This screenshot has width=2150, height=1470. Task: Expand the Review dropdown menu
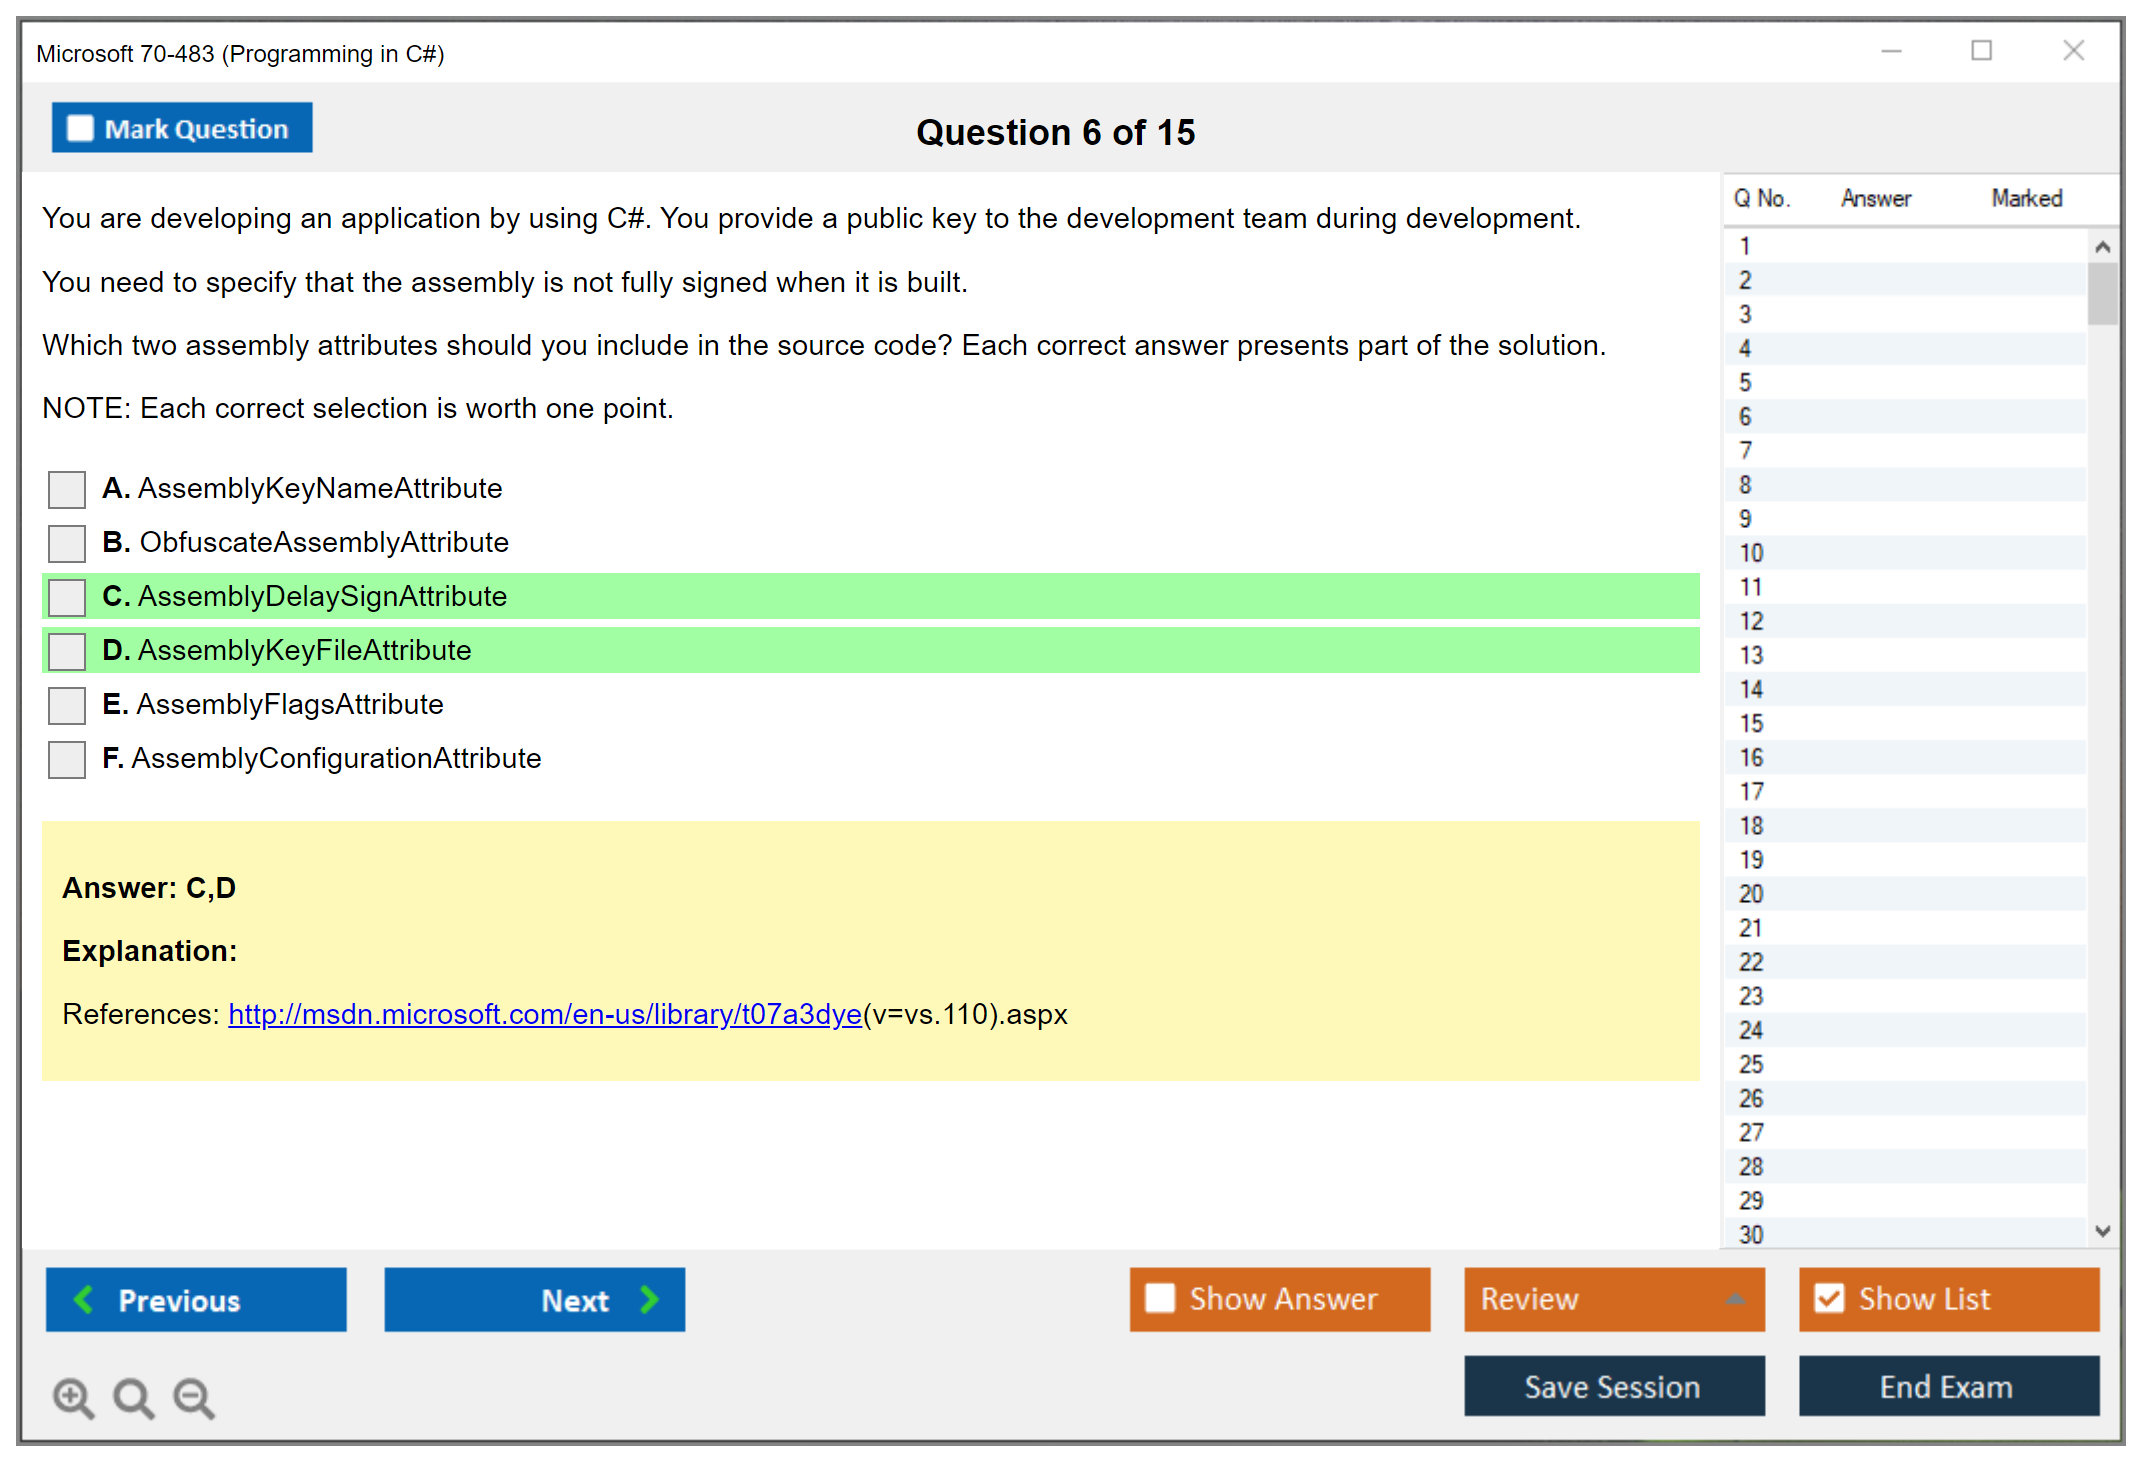1735,1298
